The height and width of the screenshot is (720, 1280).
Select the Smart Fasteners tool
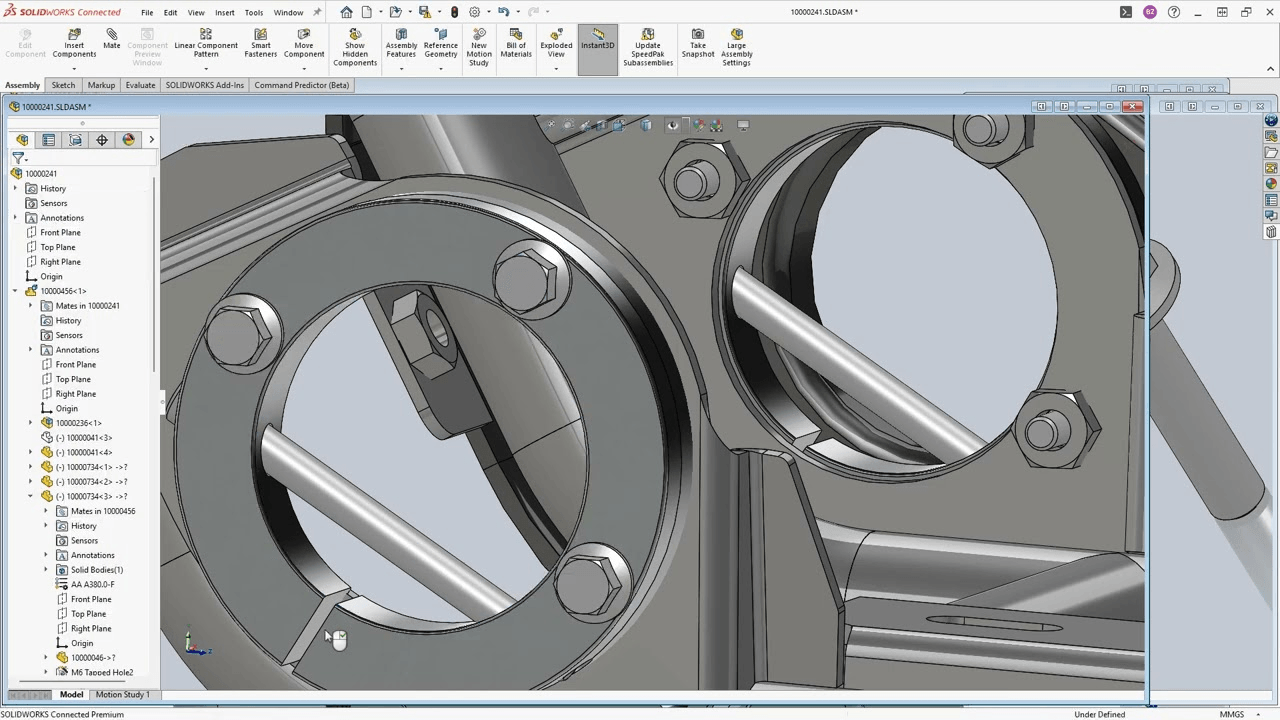(260, 45)
